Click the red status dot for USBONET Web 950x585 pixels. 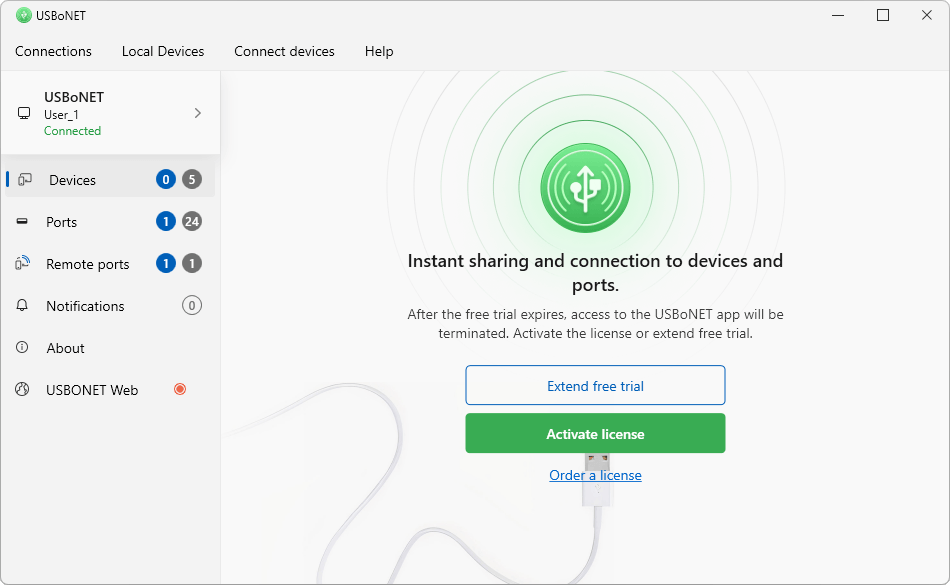[x=180, y=390]
